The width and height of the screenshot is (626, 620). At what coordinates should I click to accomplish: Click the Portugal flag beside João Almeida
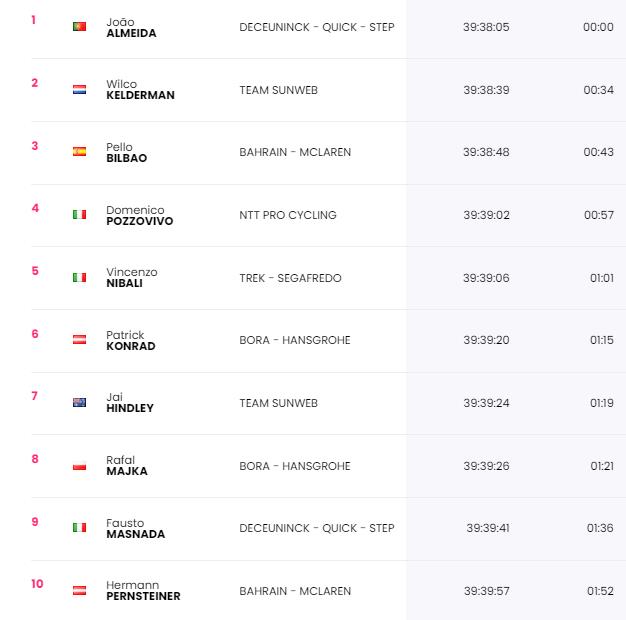coord(79,26)
